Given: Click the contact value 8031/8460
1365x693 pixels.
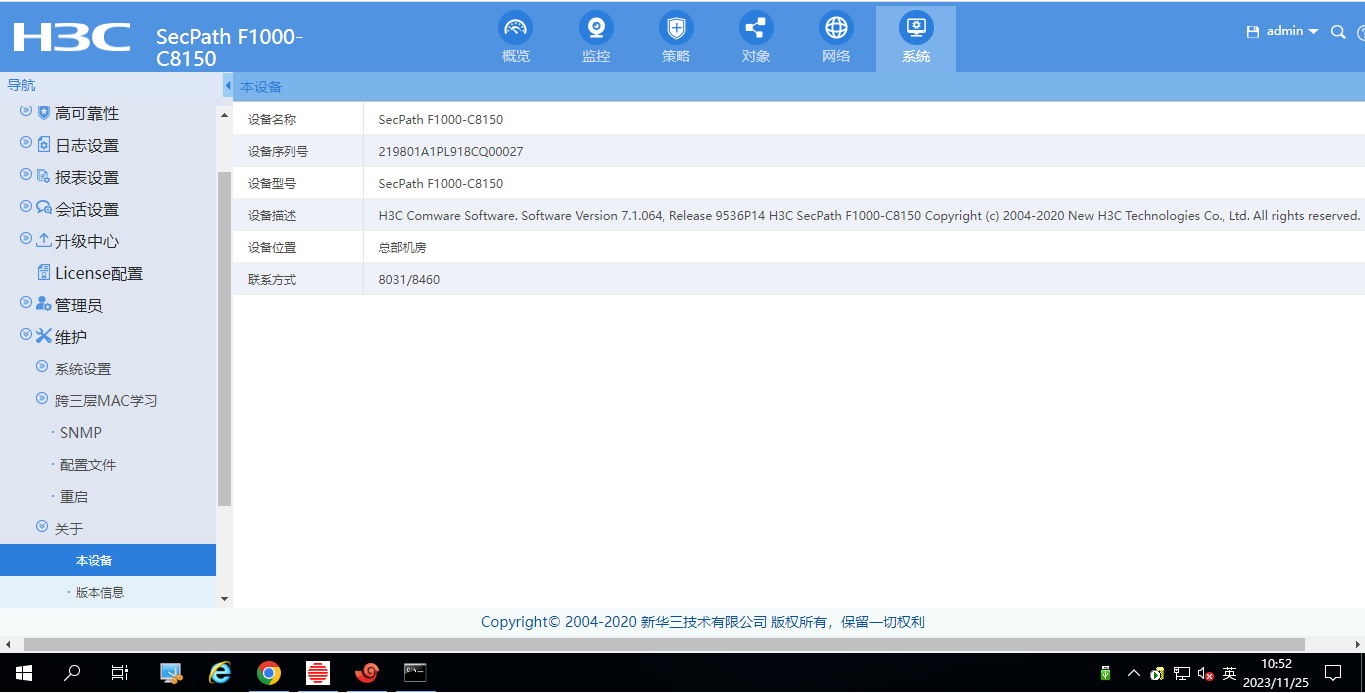Looking at the screenshot, I should tap(409, 280).
